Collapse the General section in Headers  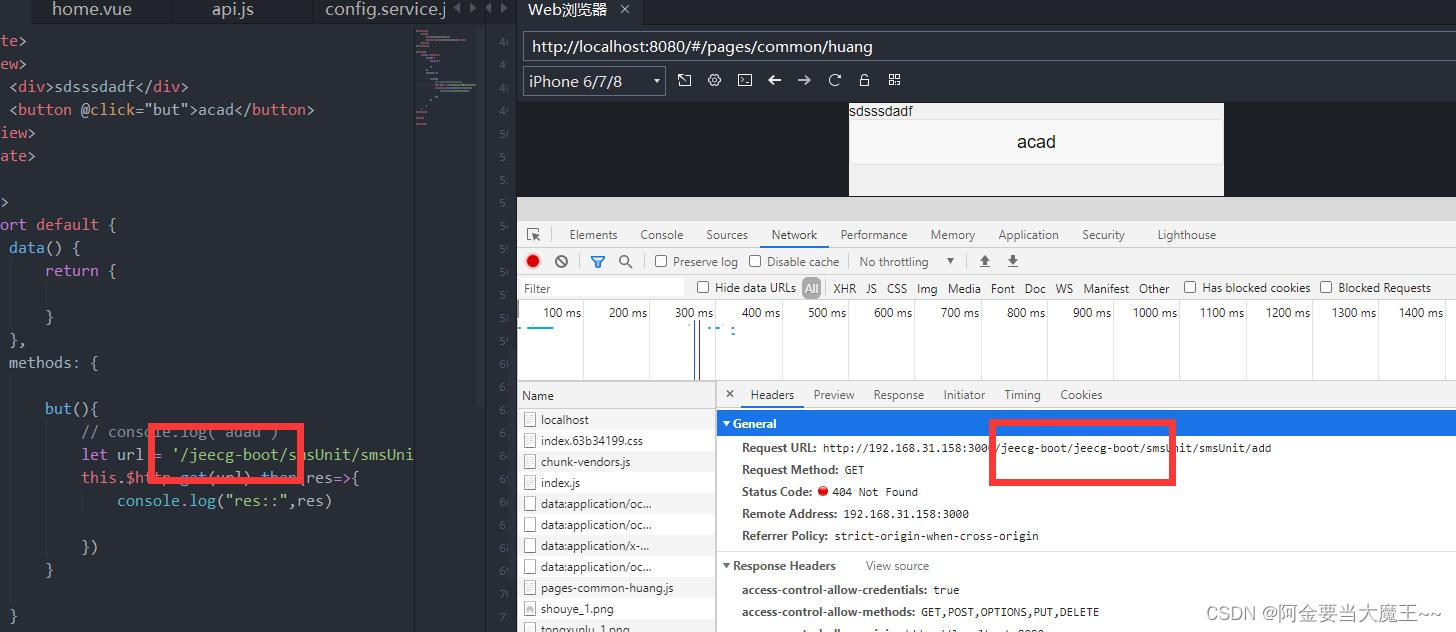coord(727,424)
